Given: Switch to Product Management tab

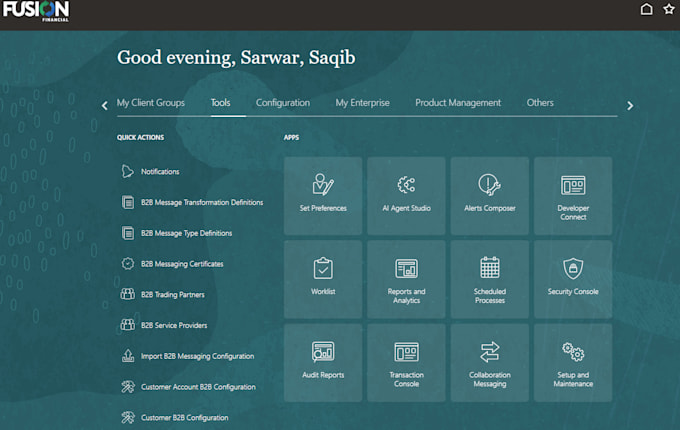Looking at the screenshot, I should point(458,103).
